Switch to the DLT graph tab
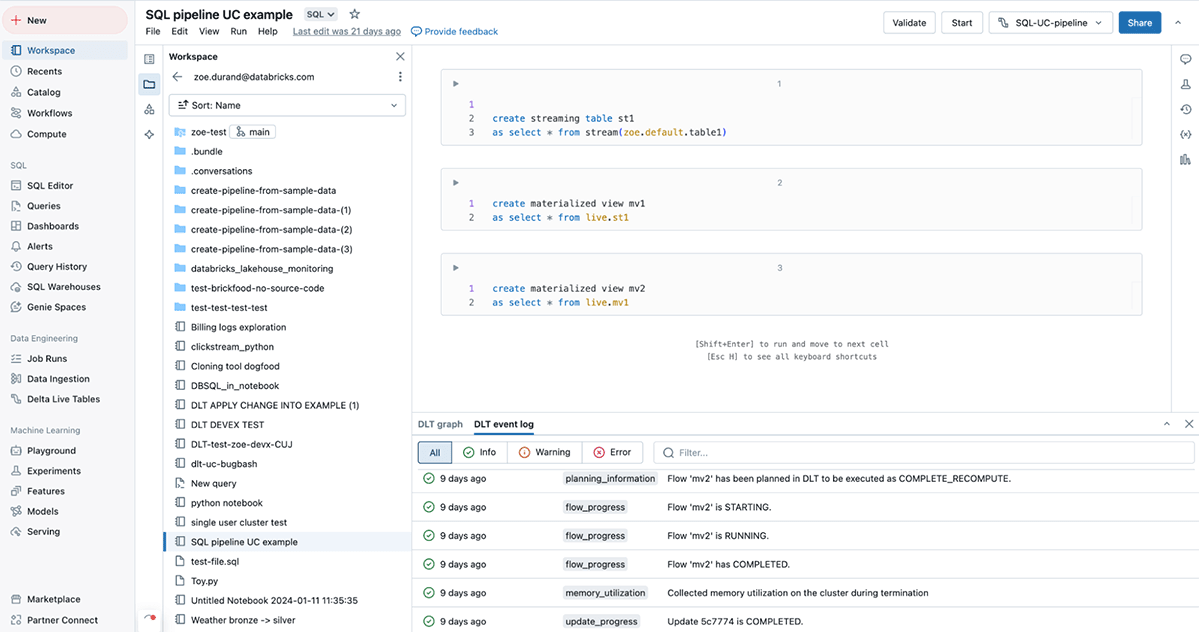This screenshot has width=1200, height=632. pyautogui.click(x=440, y=424)
